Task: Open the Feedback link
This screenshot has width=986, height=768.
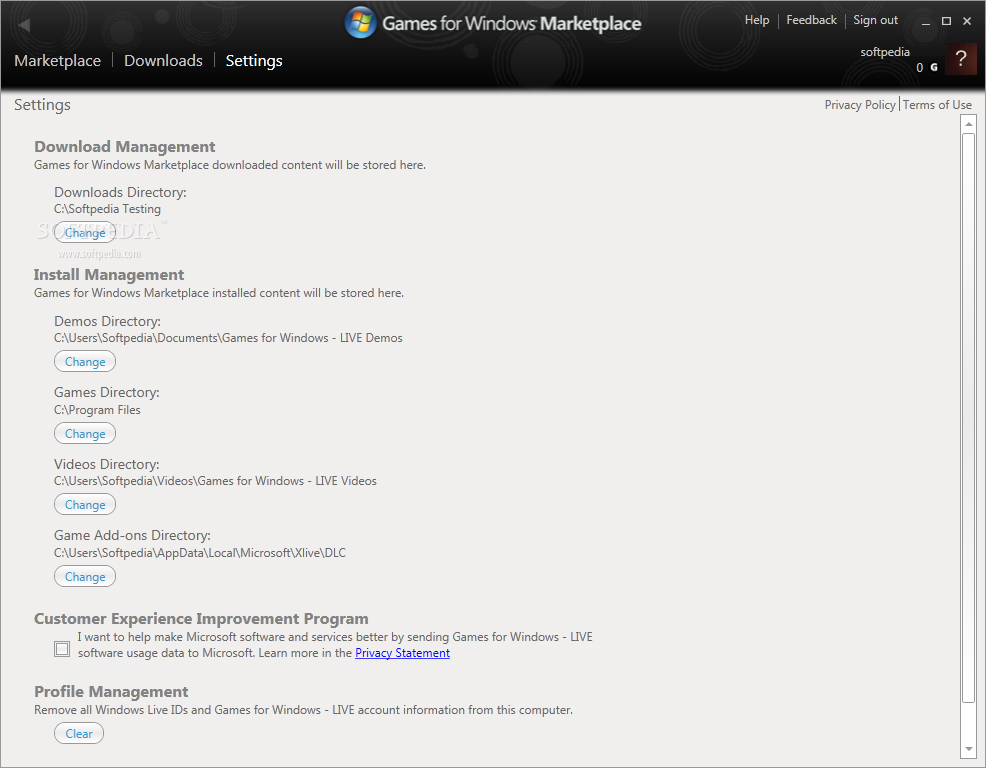Action: pos(811,20)
